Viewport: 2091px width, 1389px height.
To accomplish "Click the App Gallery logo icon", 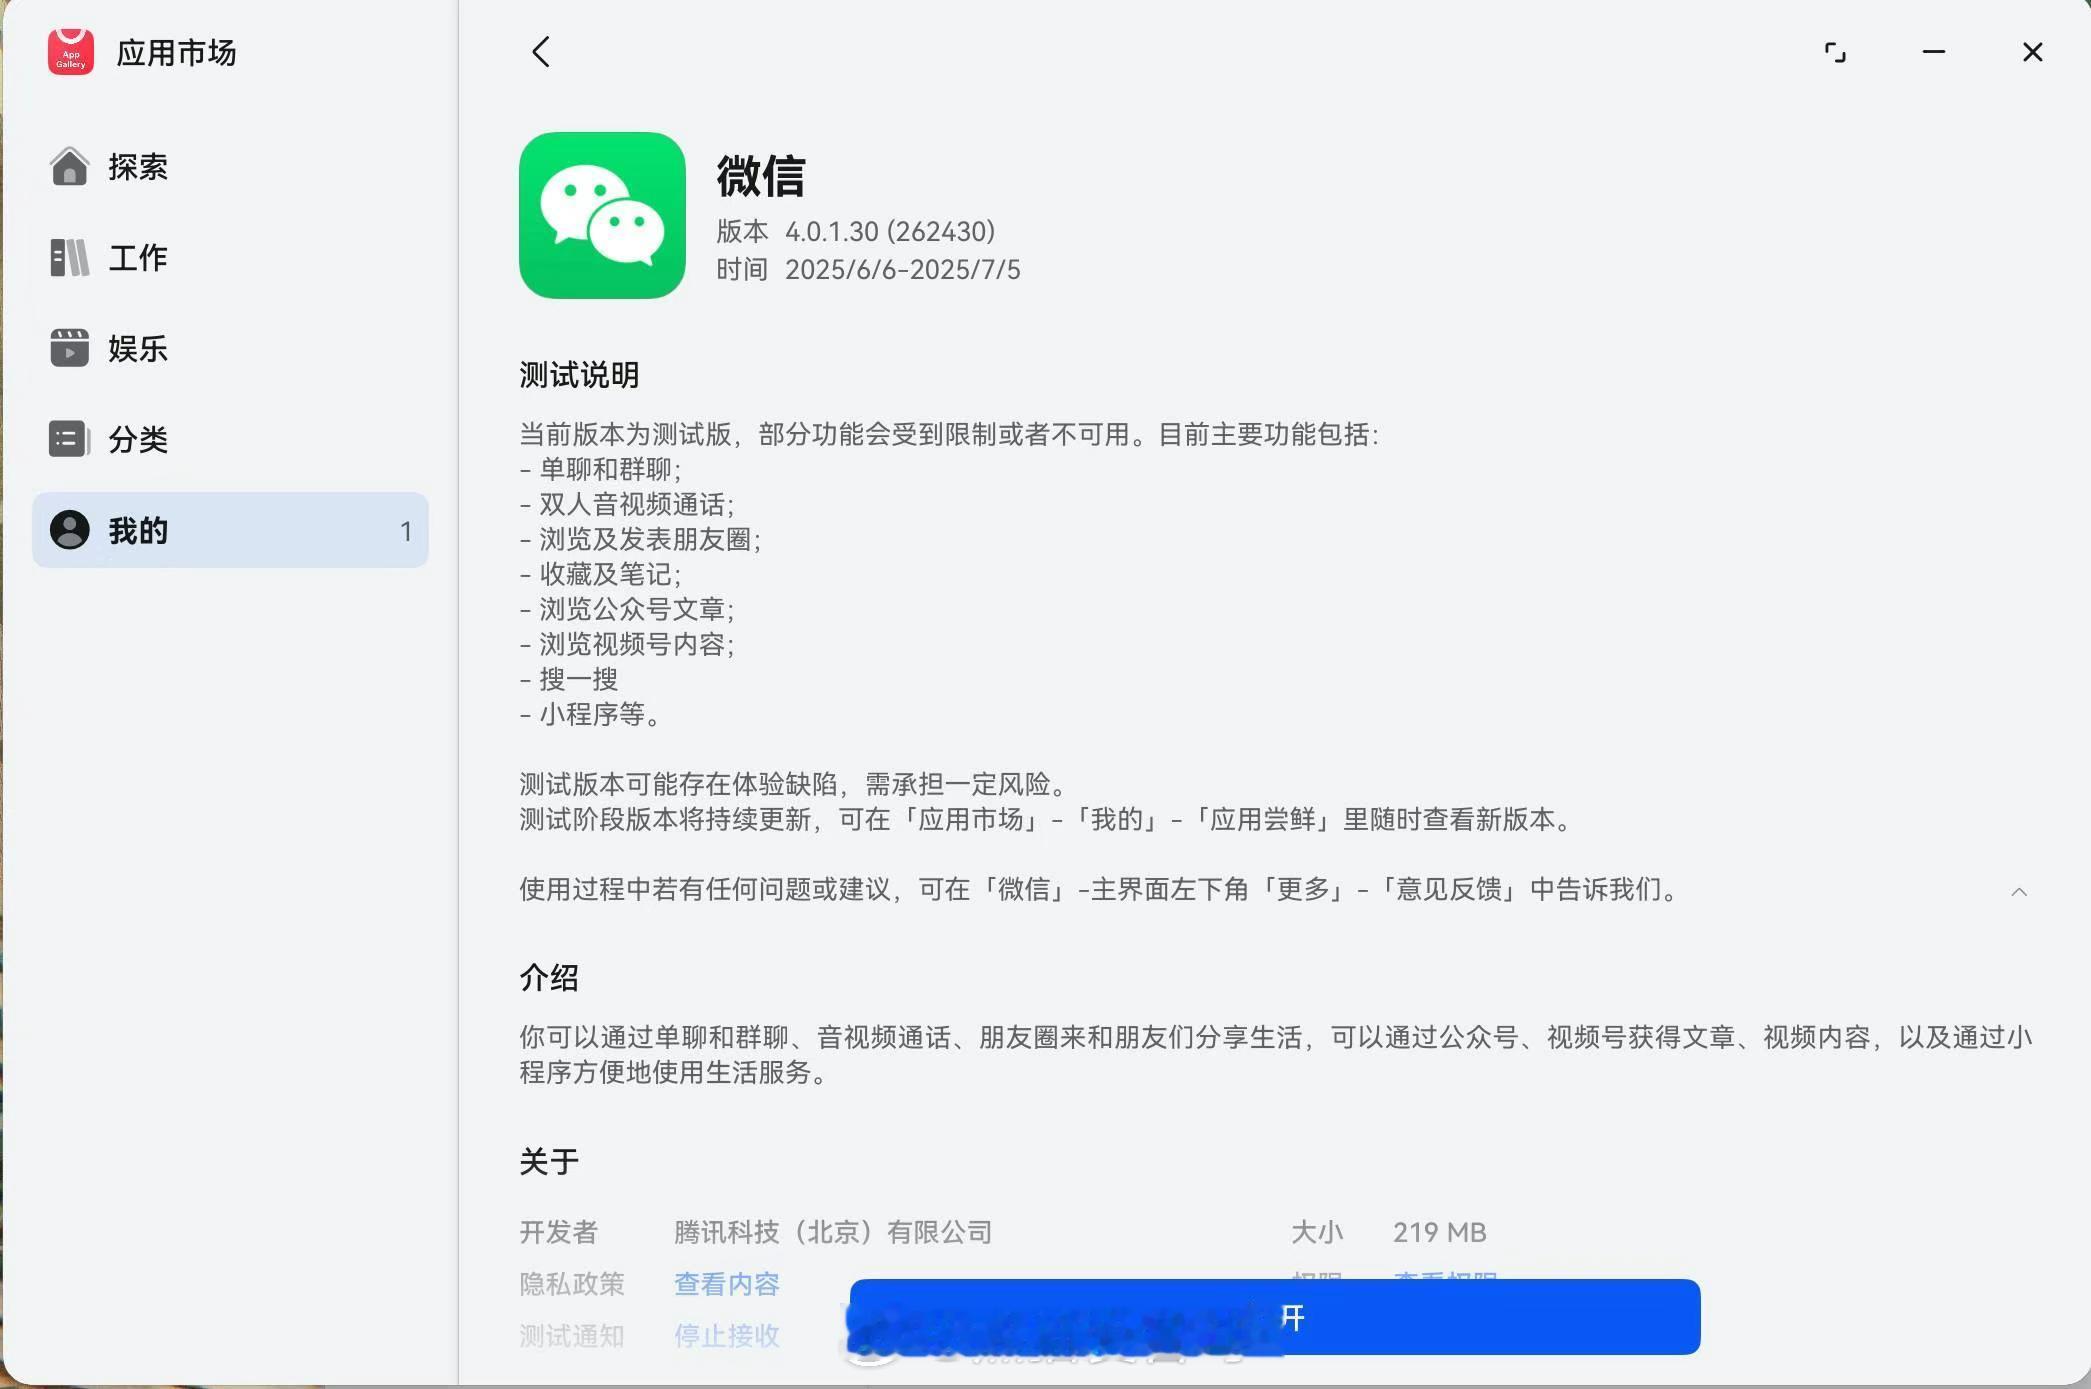I will (70, 51).
